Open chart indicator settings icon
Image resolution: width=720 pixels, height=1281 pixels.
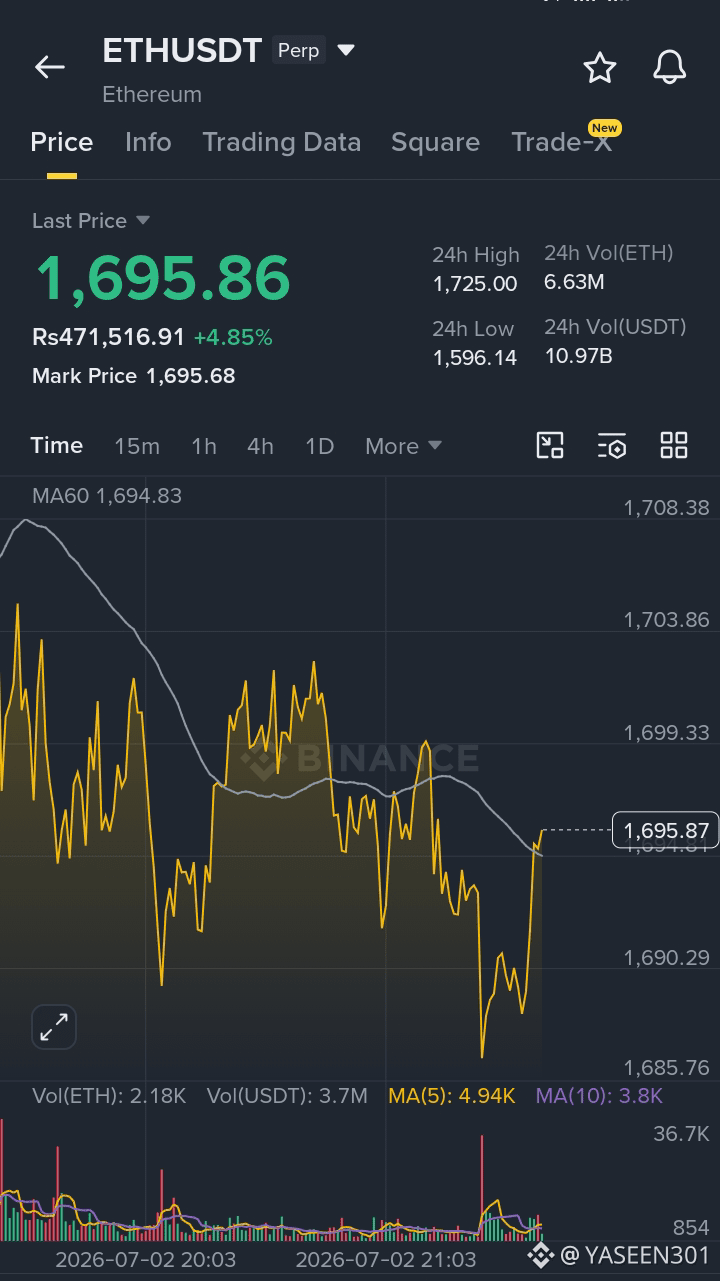click(x=612, y=446)
